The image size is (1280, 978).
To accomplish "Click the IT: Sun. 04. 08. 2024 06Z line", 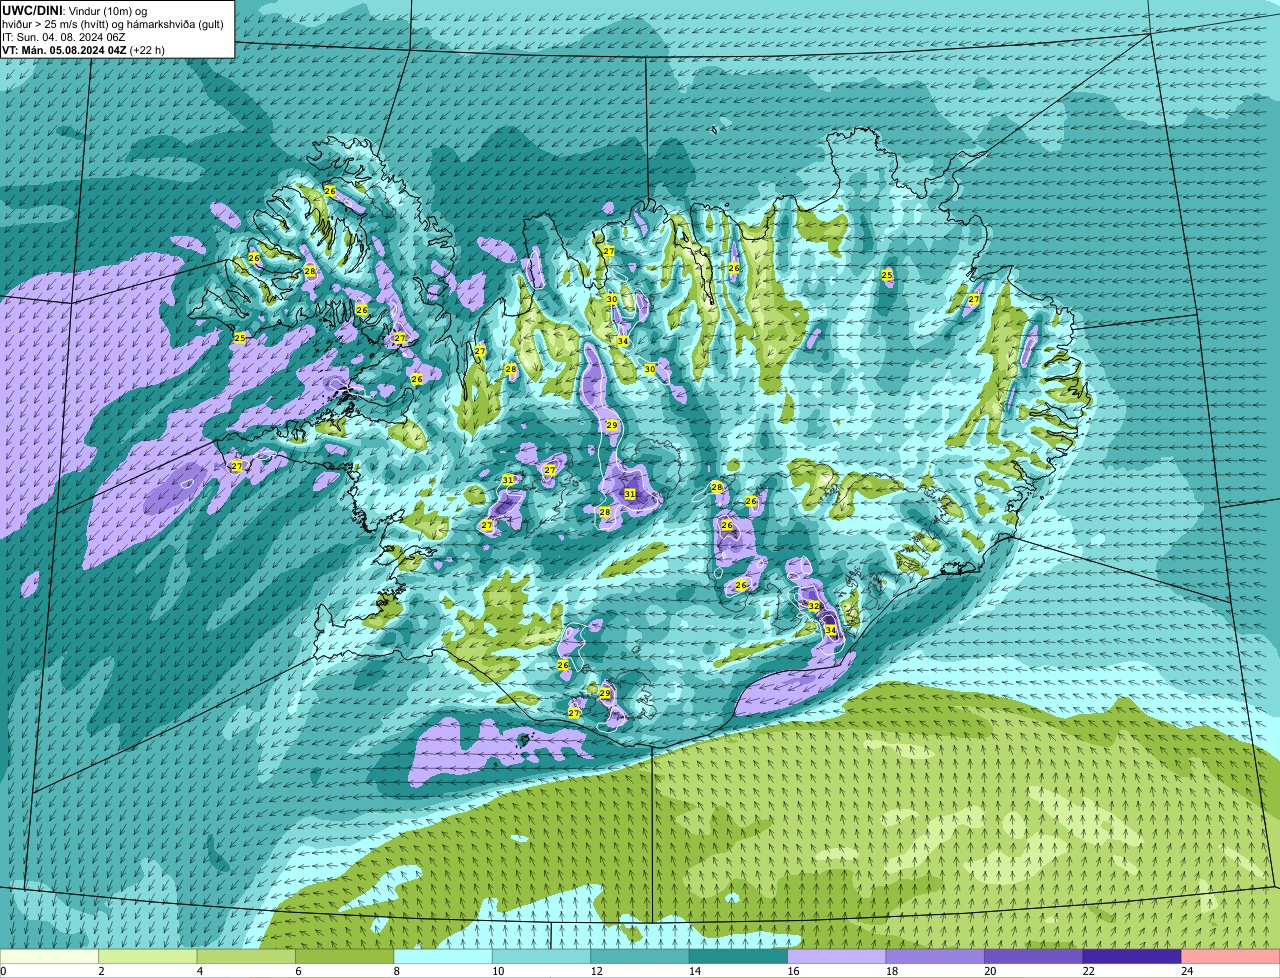I will 64,37.
